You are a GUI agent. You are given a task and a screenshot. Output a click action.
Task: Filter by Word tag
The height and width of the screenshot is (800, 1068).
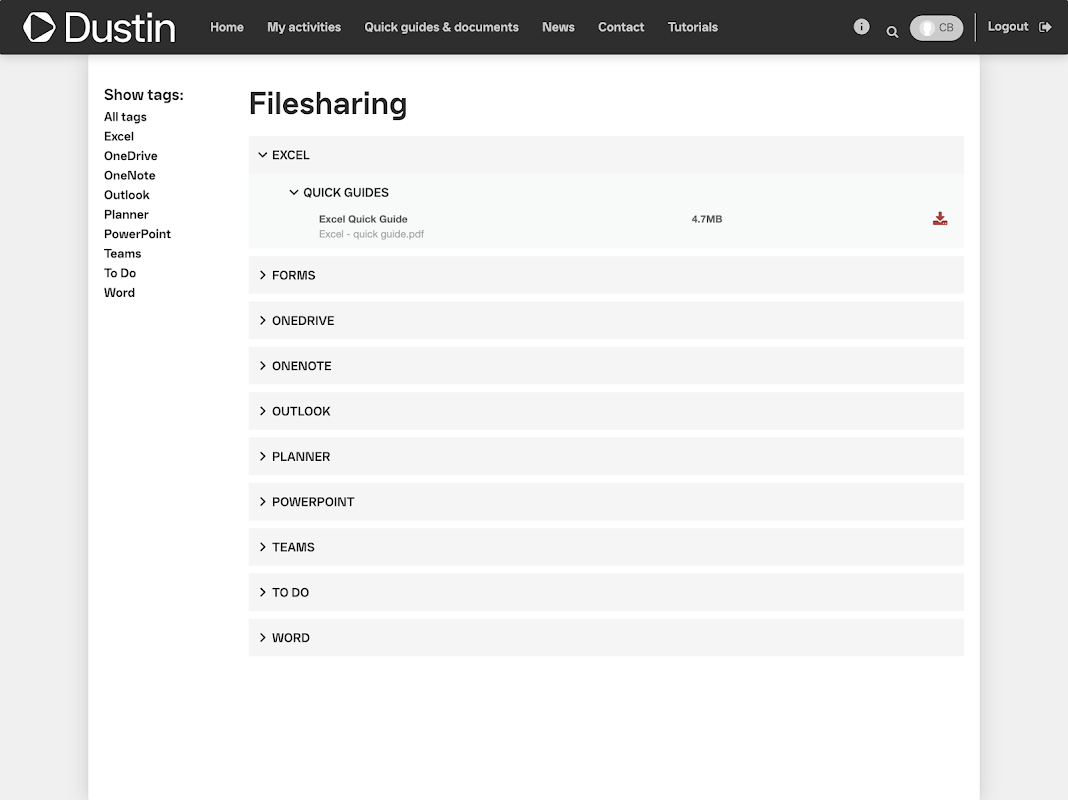[x=119, y=293]
